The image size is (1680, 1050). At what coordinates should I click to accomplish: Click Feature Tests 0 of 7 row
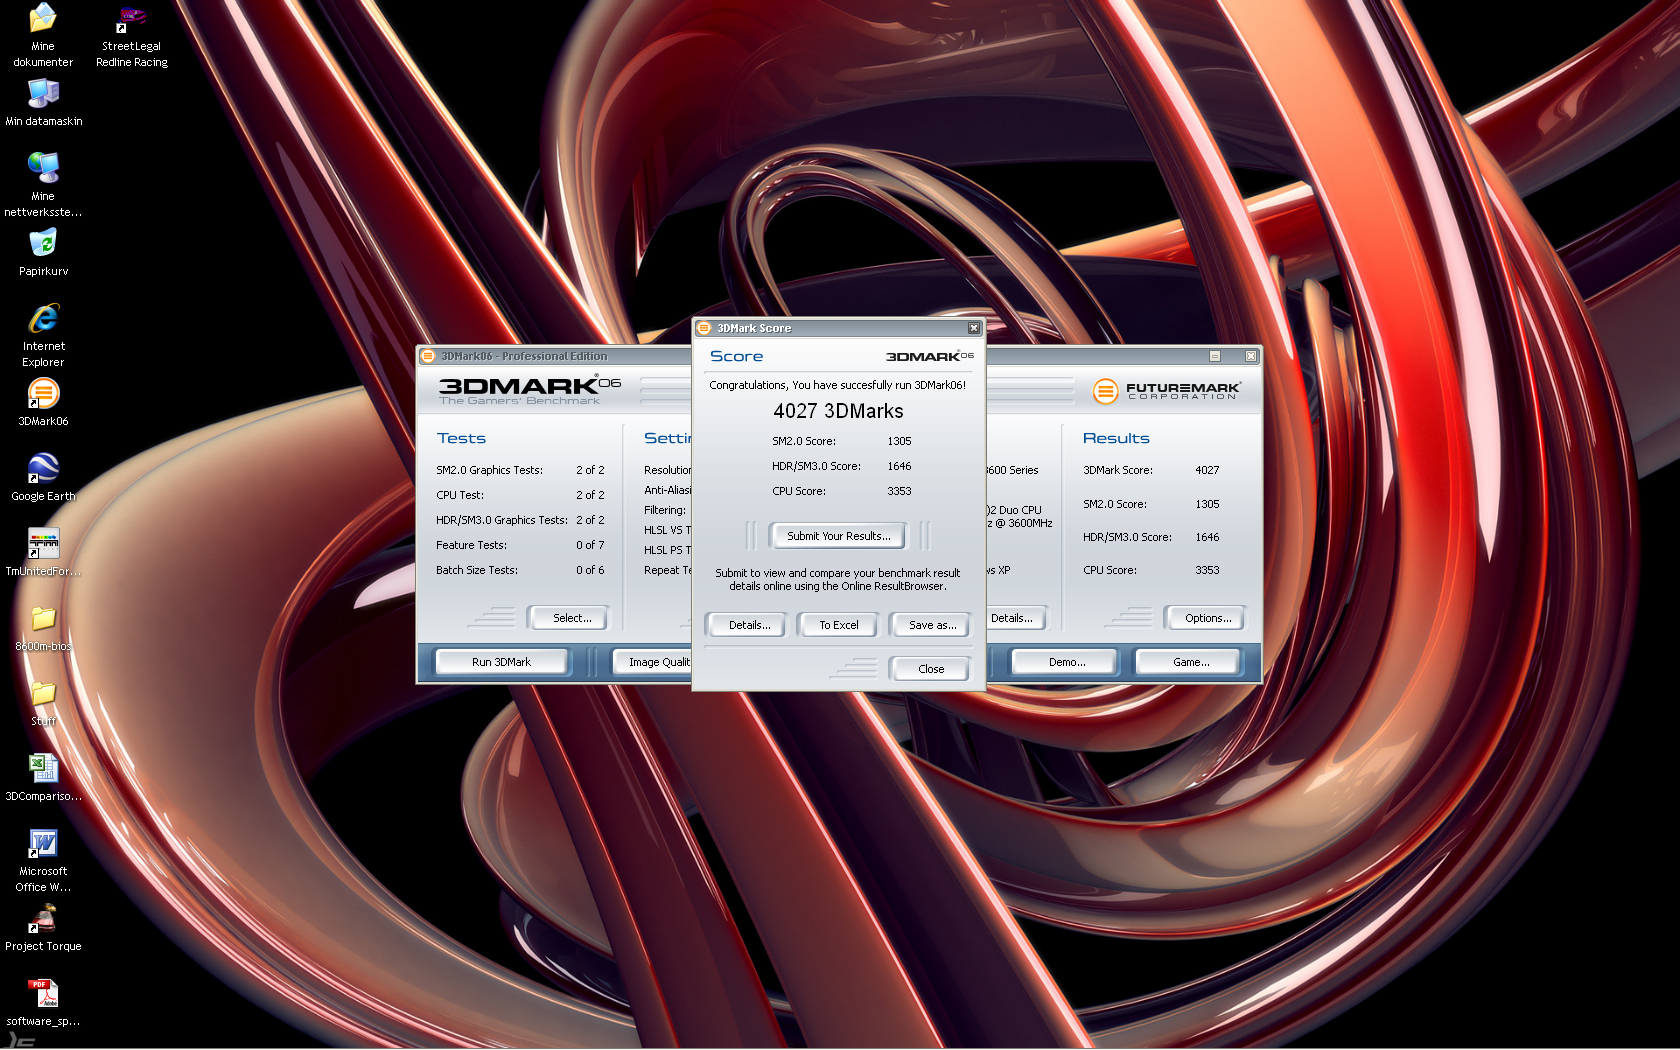pyautogui.click(x=520, y=545)
